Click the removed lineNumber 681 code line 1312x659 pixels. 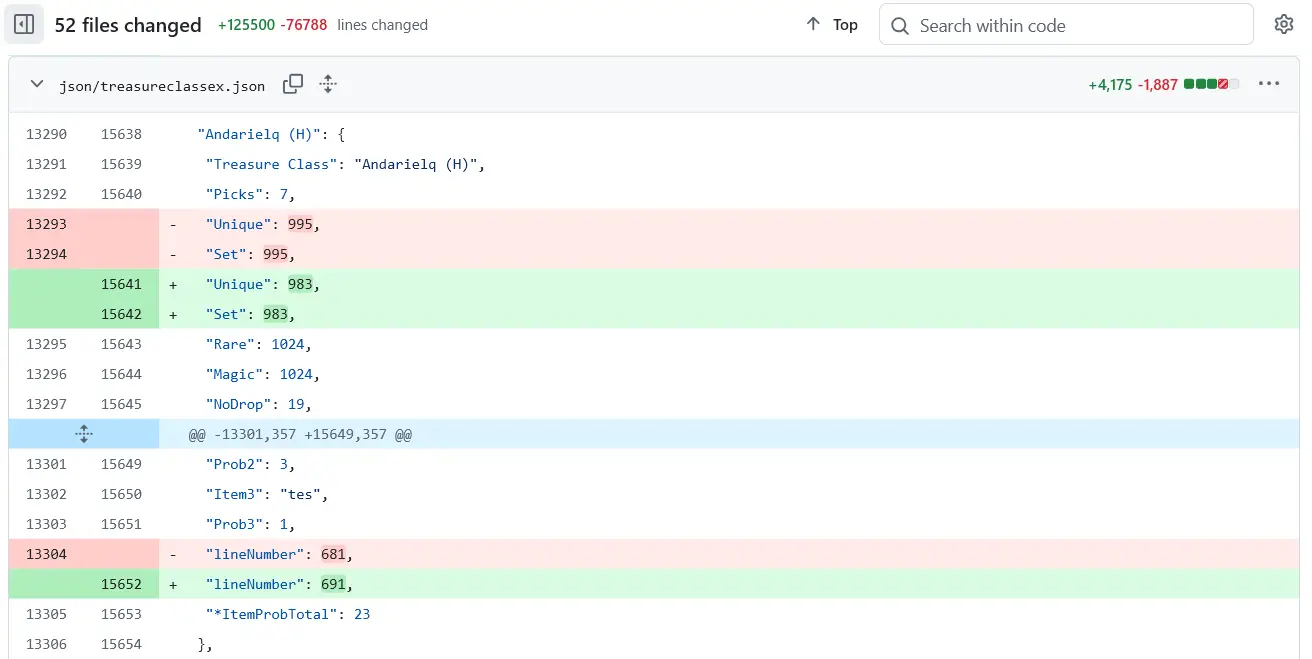tap(279, 554)
